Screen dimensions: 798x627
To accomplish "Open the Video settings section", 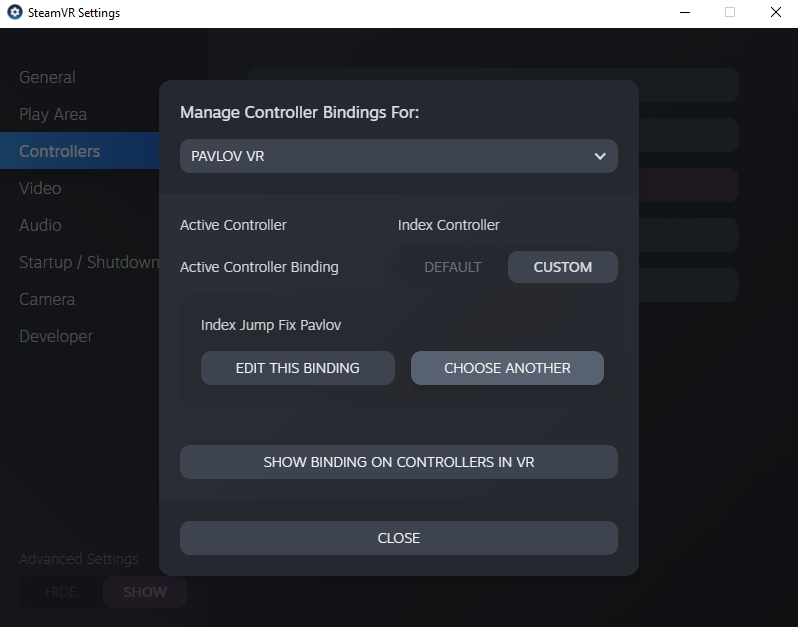I will 40,188.
